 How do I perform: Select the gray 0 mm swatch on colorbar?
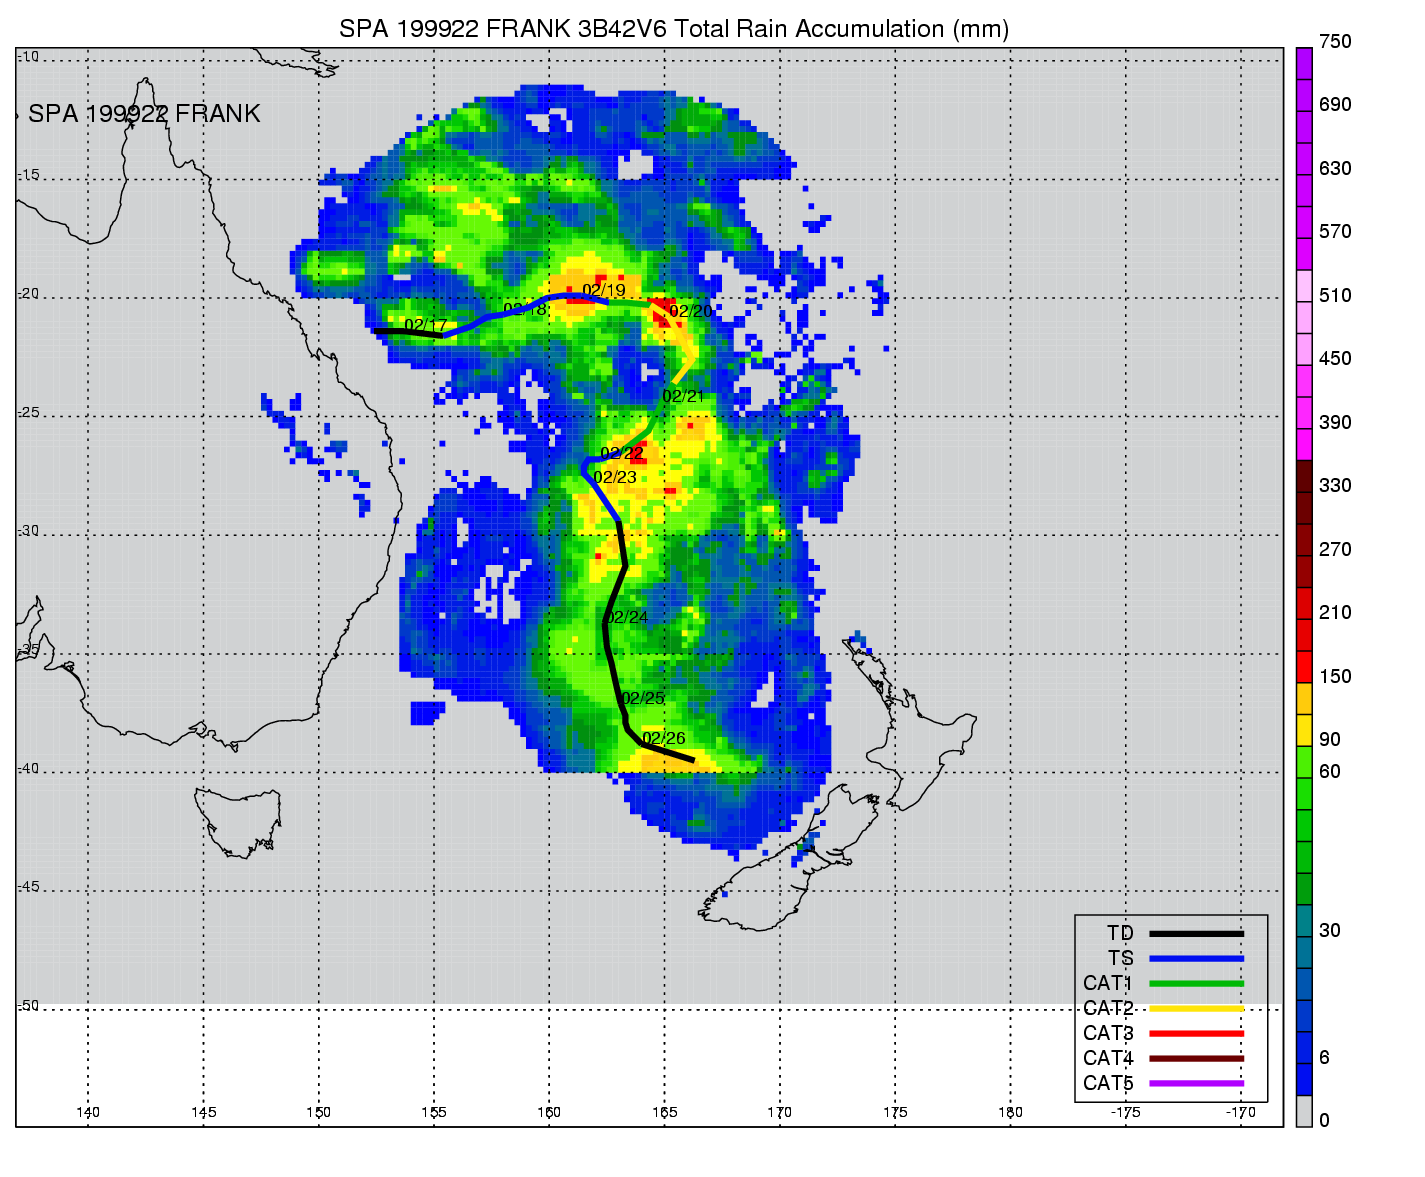point(1304,1111)
